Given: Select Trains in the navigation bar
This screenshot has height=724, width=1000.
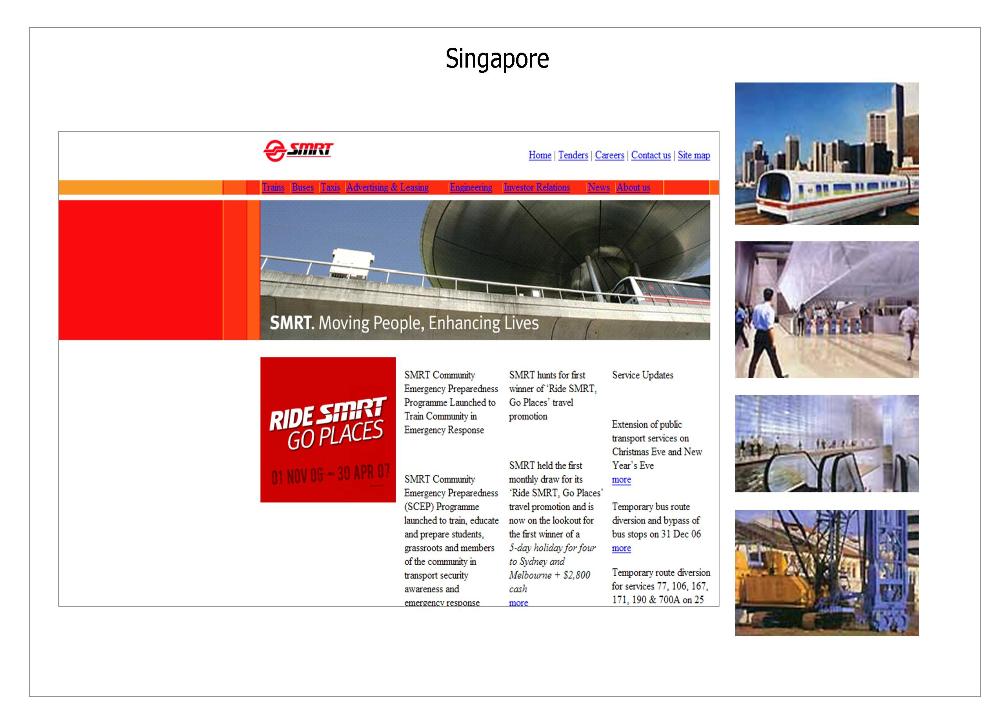Looking at the screenshot, I should pos(273,188).
